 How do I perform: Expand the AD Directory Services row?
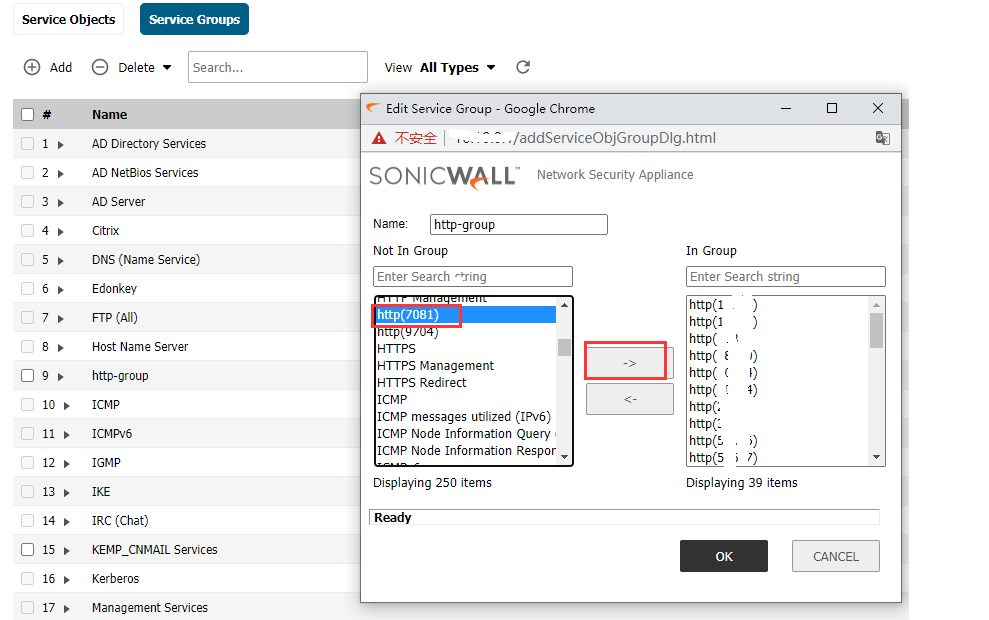click(x=61, y=145)
